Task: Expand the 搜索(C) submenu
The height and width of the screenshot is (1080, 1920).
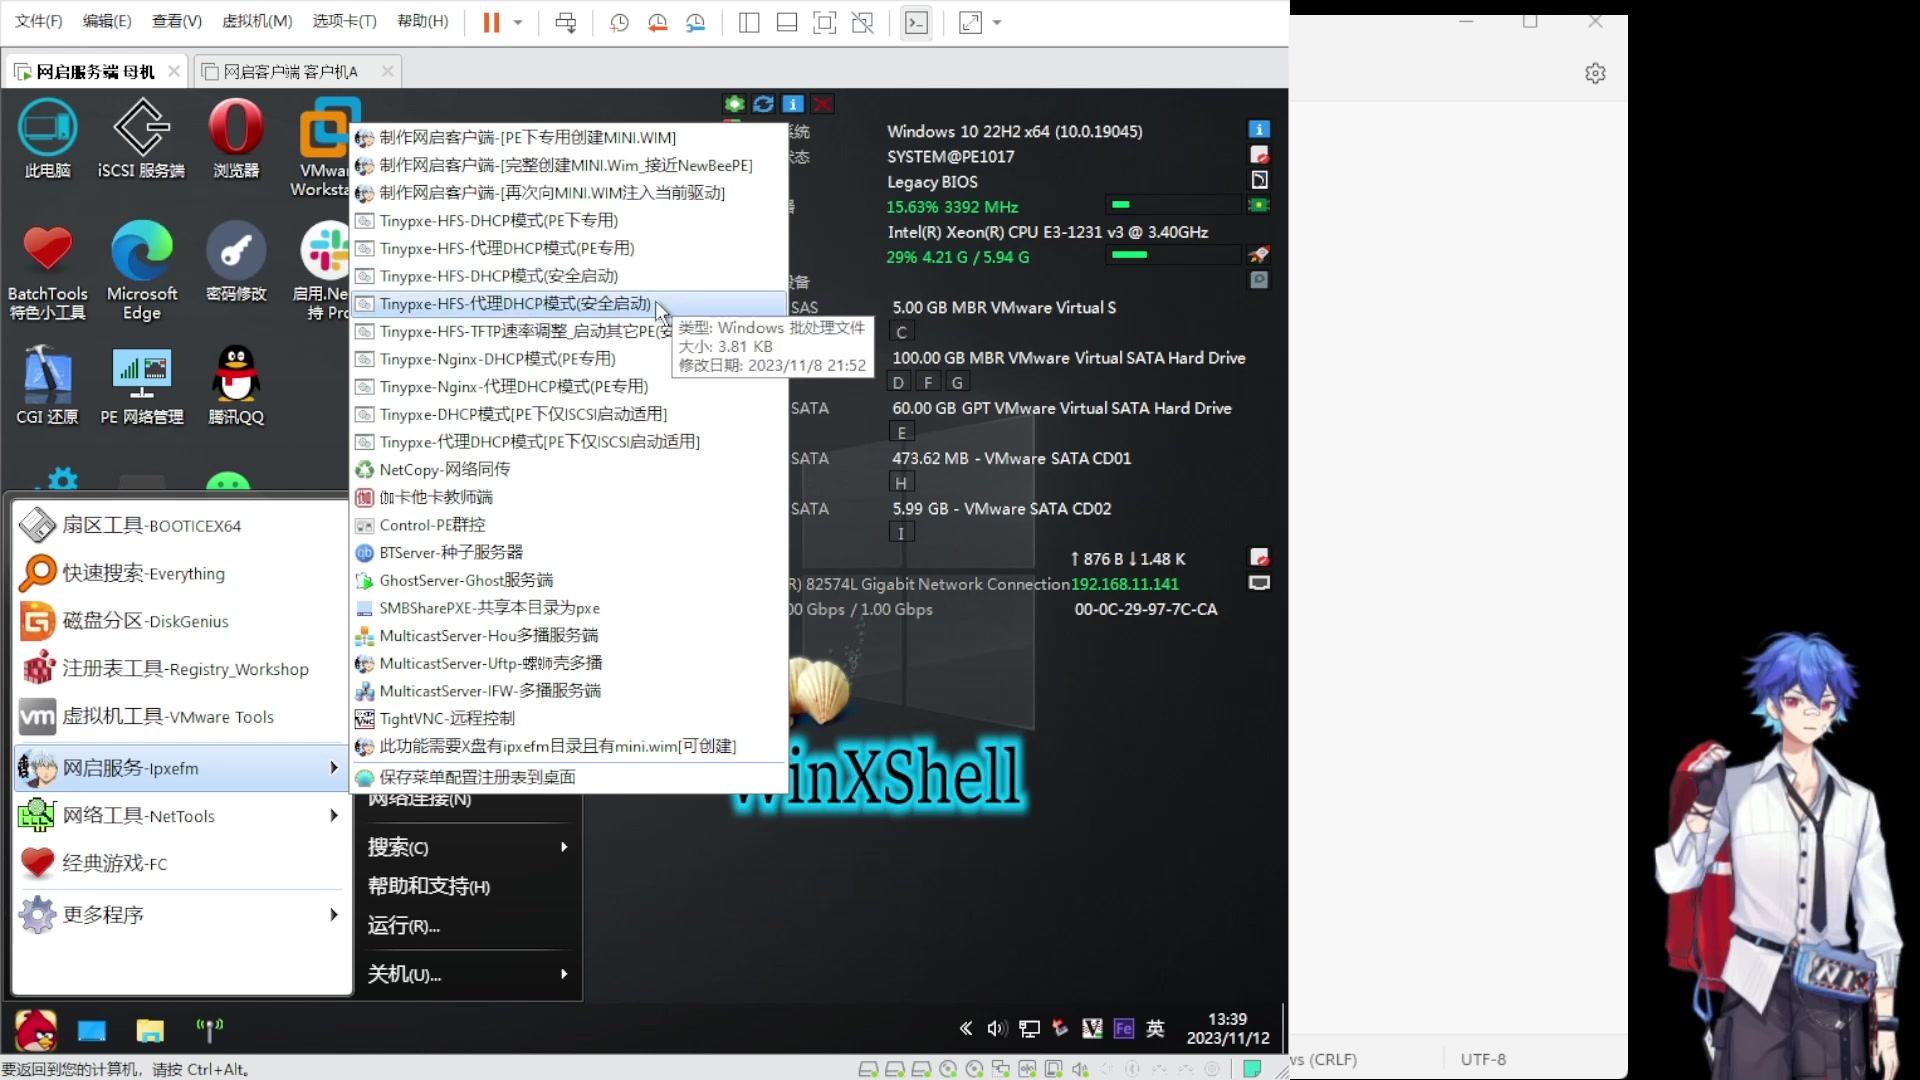Action: 468,847
